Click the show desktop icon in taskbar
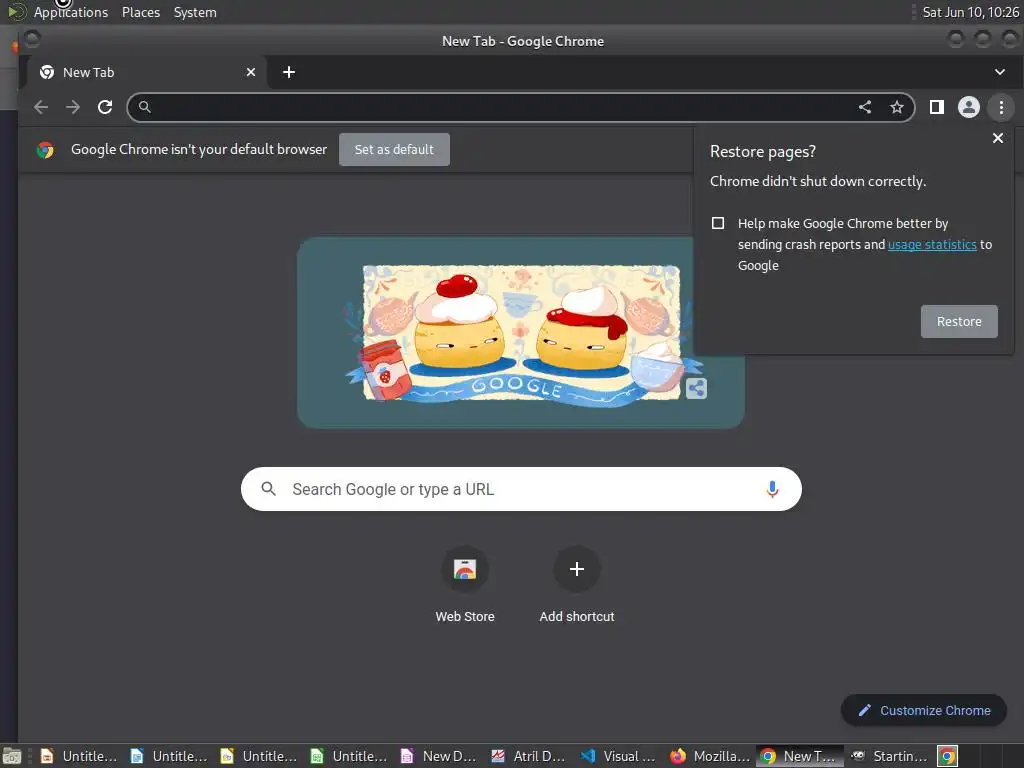Image resolution: width=1024 pixels, height=768 pixels. click(12, 756)
